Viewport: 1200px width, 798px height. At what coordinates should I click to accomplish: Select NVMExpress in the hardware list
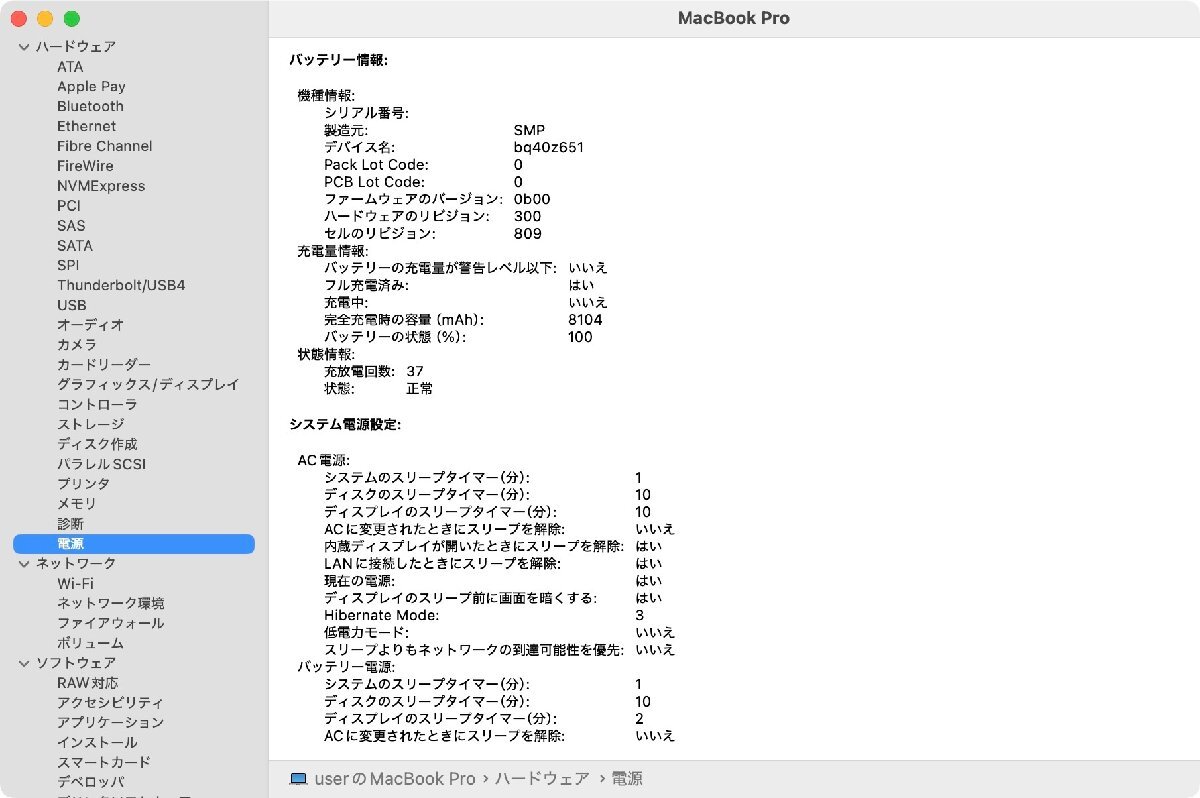[102, 186]
